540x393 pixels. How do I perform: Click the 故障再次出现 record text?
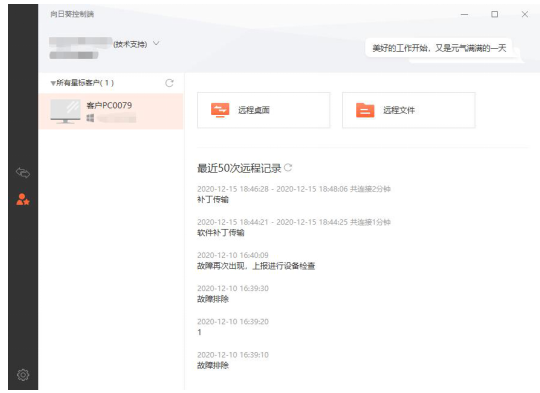tap(256, 266)
